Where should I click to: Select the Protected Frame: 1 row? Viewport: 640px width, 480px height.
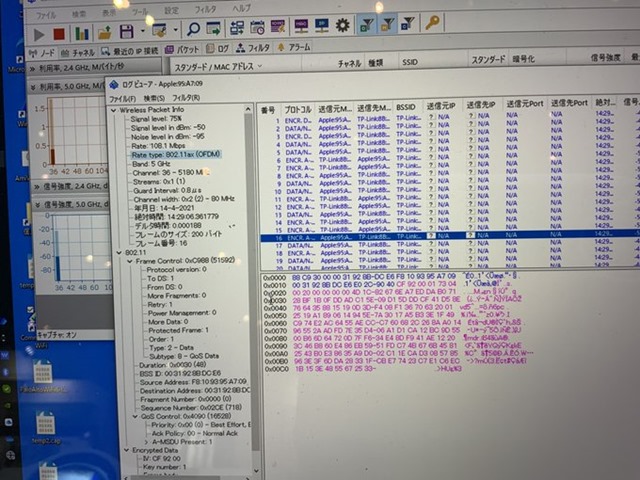click(x=178, y=330)
